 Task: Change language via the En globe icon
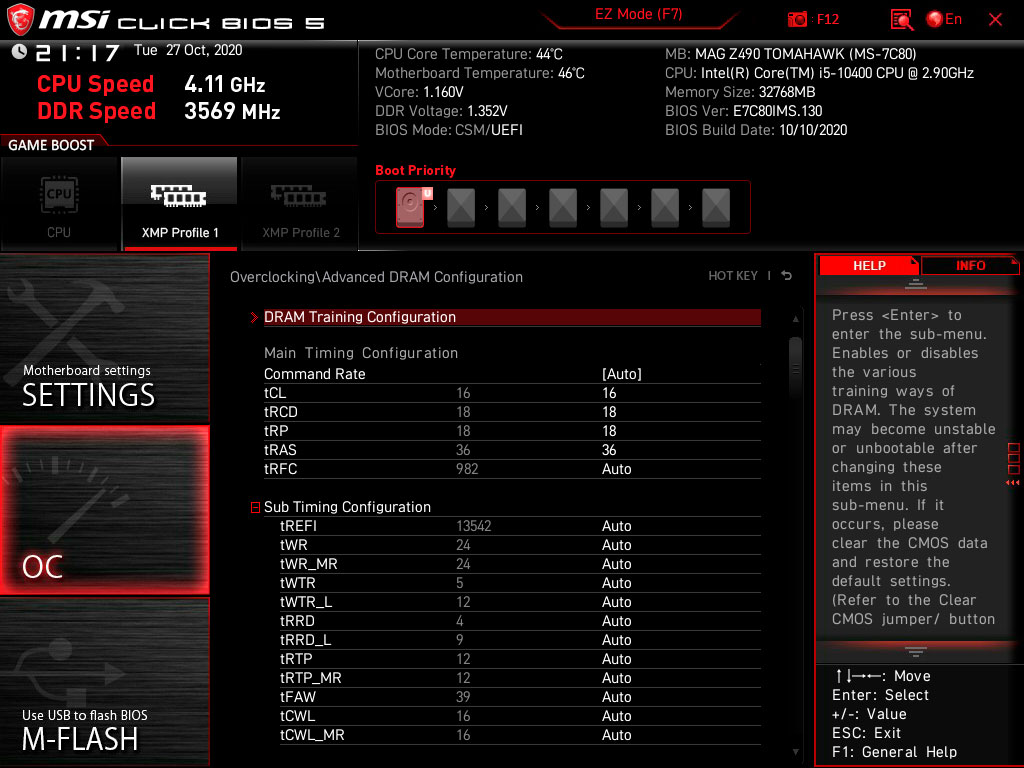tap(944, 20)
